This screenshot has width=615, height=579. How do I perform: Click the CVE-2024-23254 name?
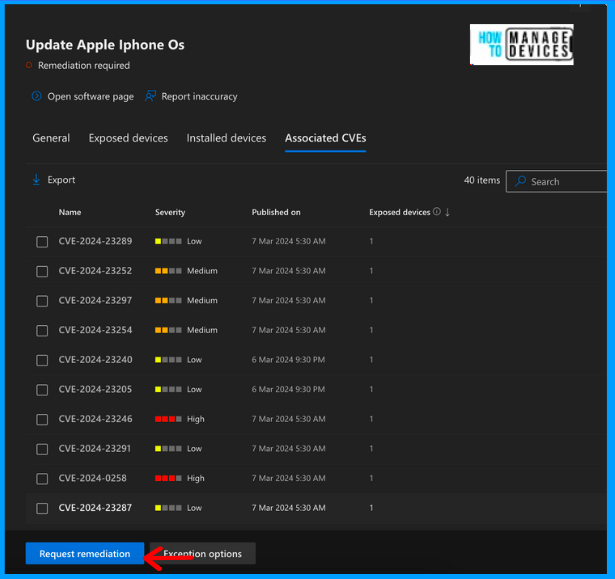[95, 330]
